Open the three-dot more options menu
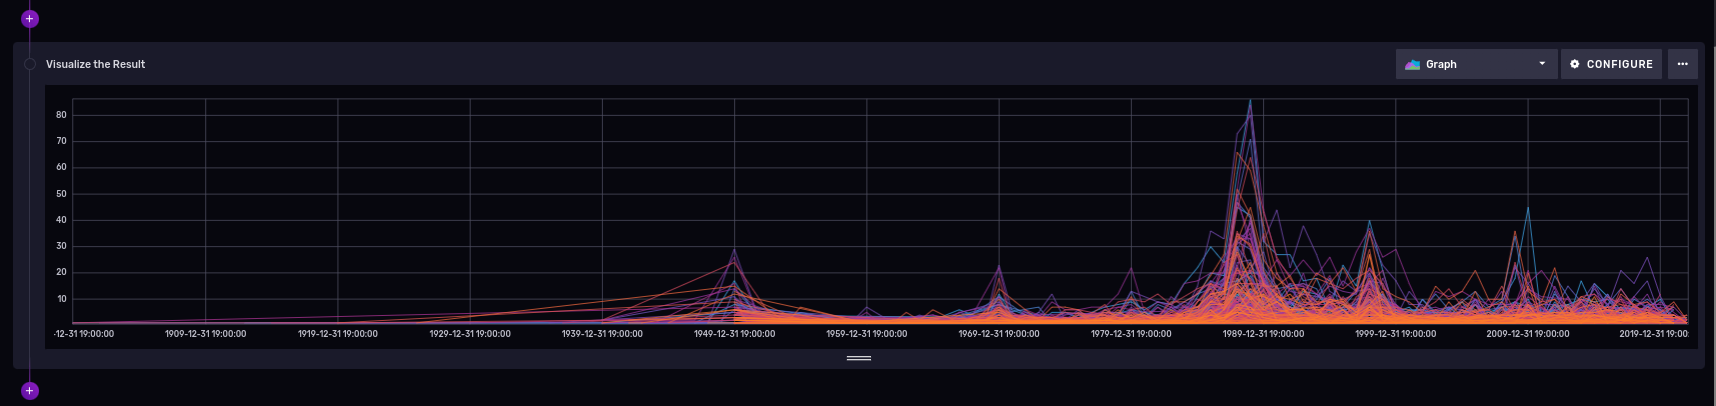The height and width of the screenshot is (406, 1716). (x=1682, y=64)
